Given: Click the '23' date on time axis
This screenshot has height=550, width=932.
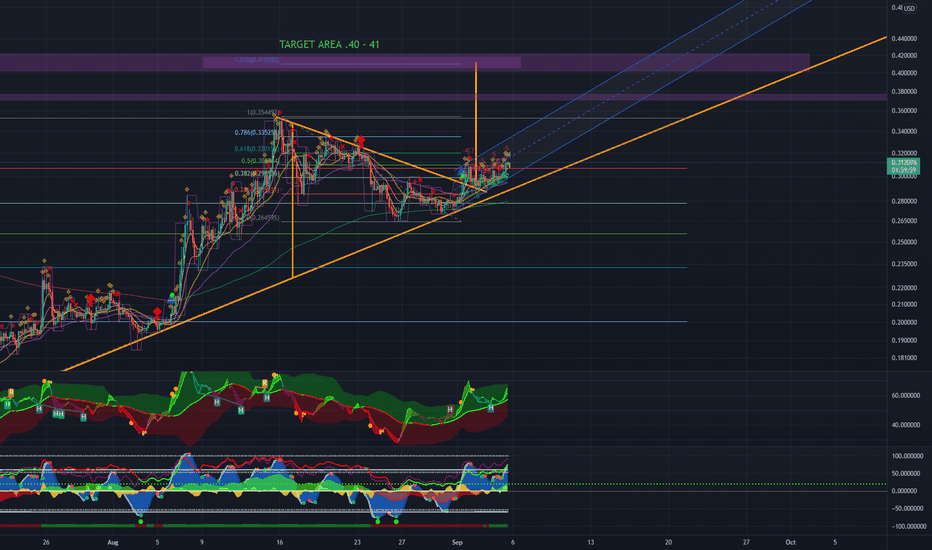Looking at the screenshot, I should coord(357,542).
